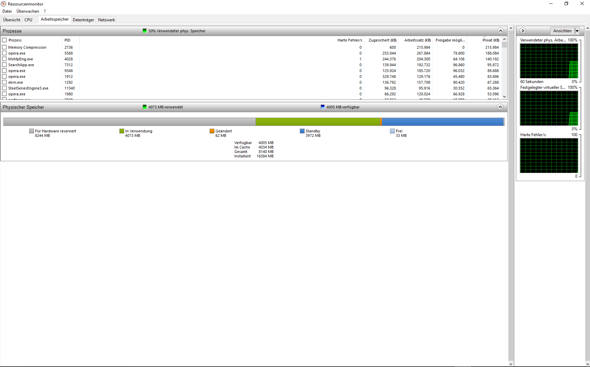Select the SteelSeriesEngine3.exe checkbox
Viewport: 590px width, 367px height.
[x=5, y=88]
